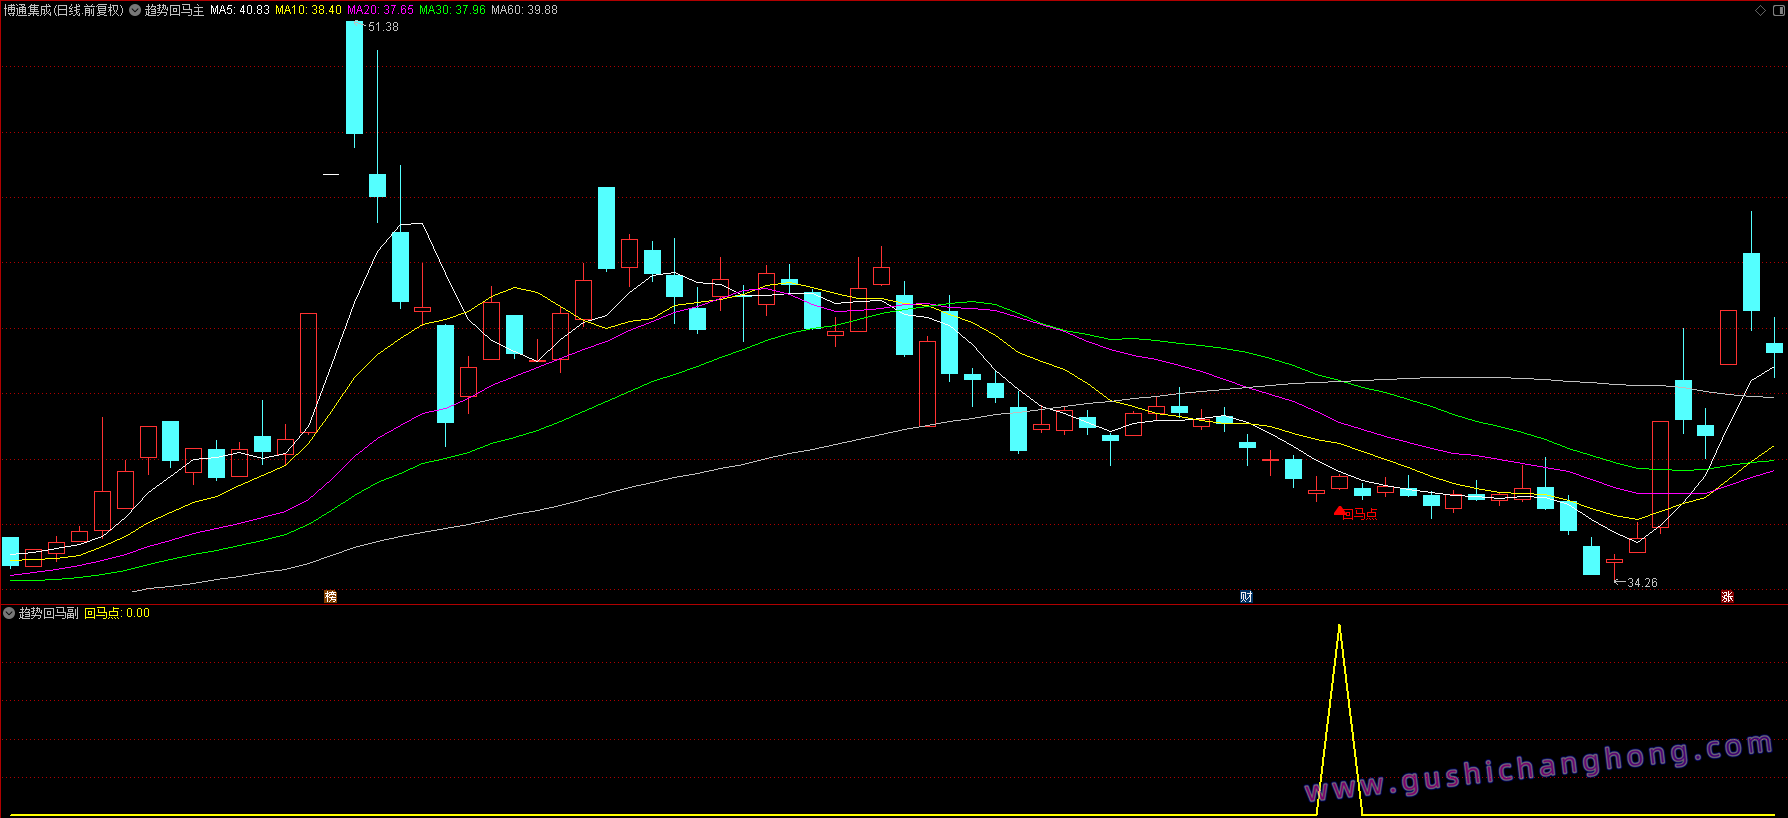
Task: Click the orange 榜 event marker
Action: coord(331,597)
